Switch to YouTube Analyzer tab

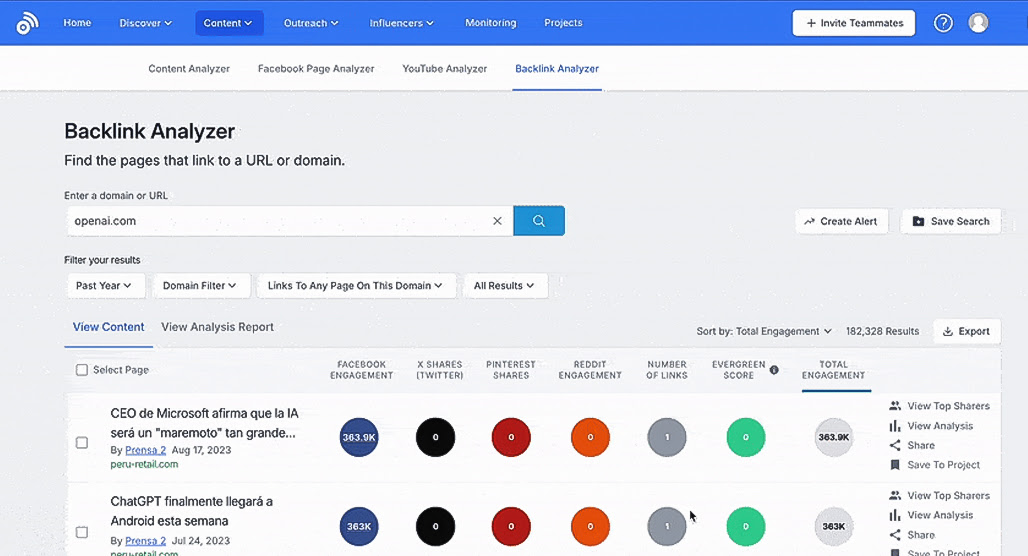445,69
